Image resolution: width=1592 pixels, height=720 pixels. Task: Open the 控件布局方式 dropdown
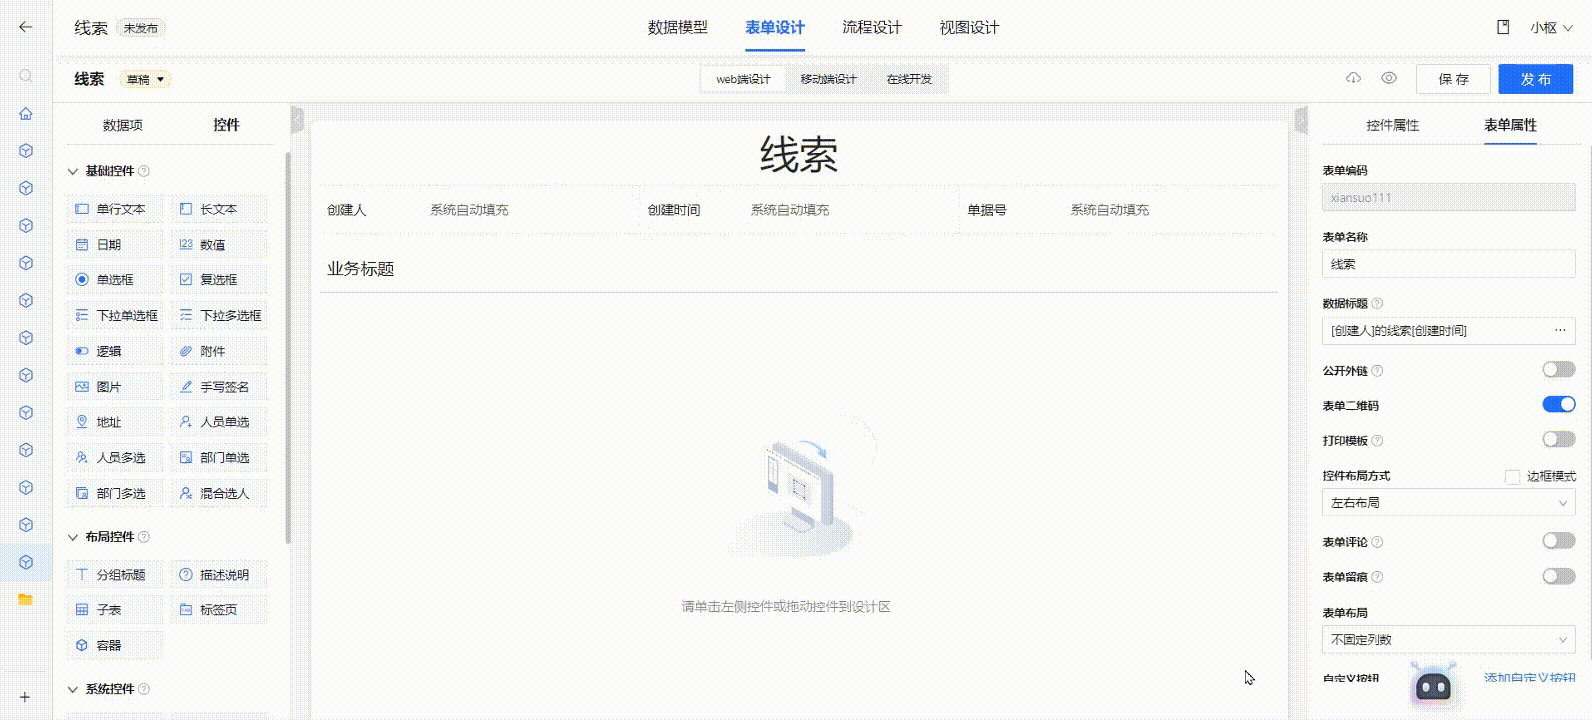coord(1448,503)
